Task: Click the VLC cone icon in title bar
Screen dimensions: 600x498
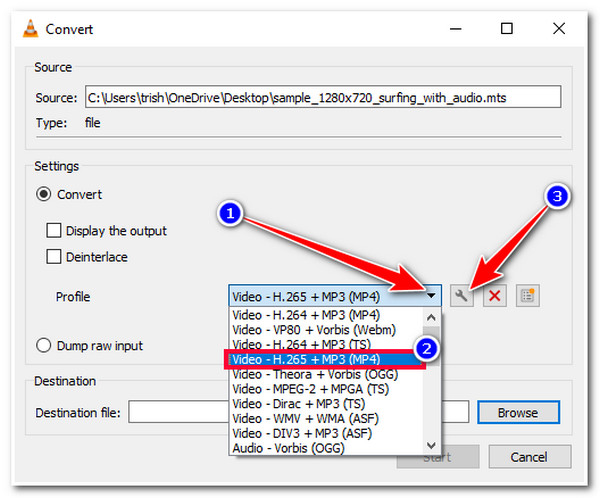Action: [x=31, y=29]
